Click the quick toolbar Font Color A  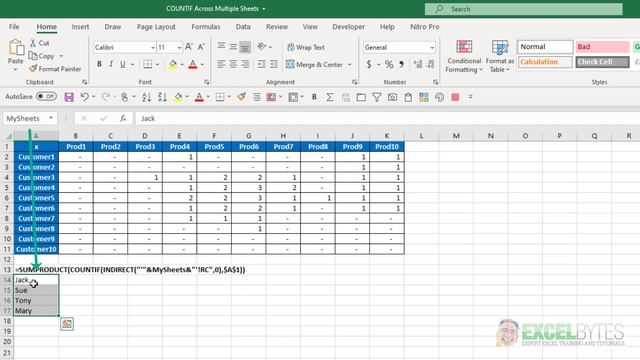pos(199,97)
